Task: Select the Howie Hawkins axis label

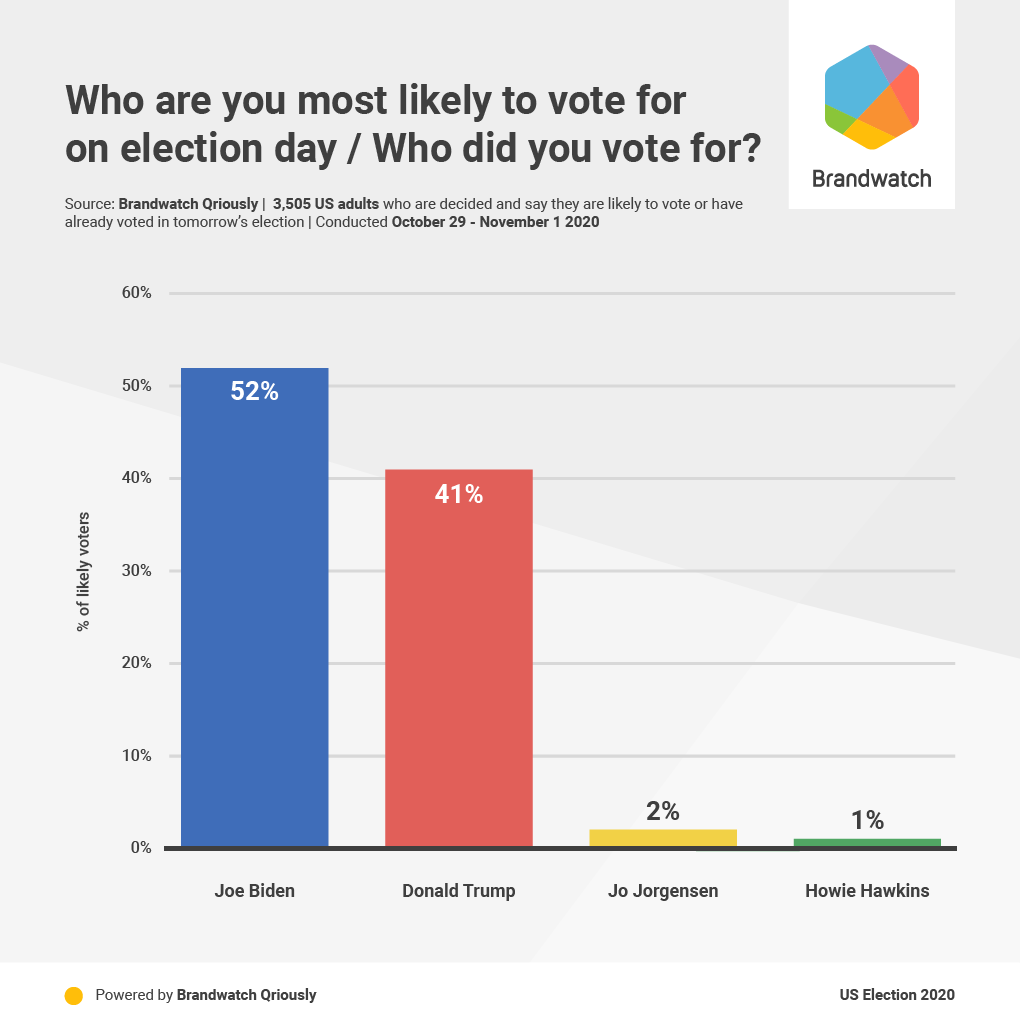Action: pyautogui.click(x=867, y=890)
